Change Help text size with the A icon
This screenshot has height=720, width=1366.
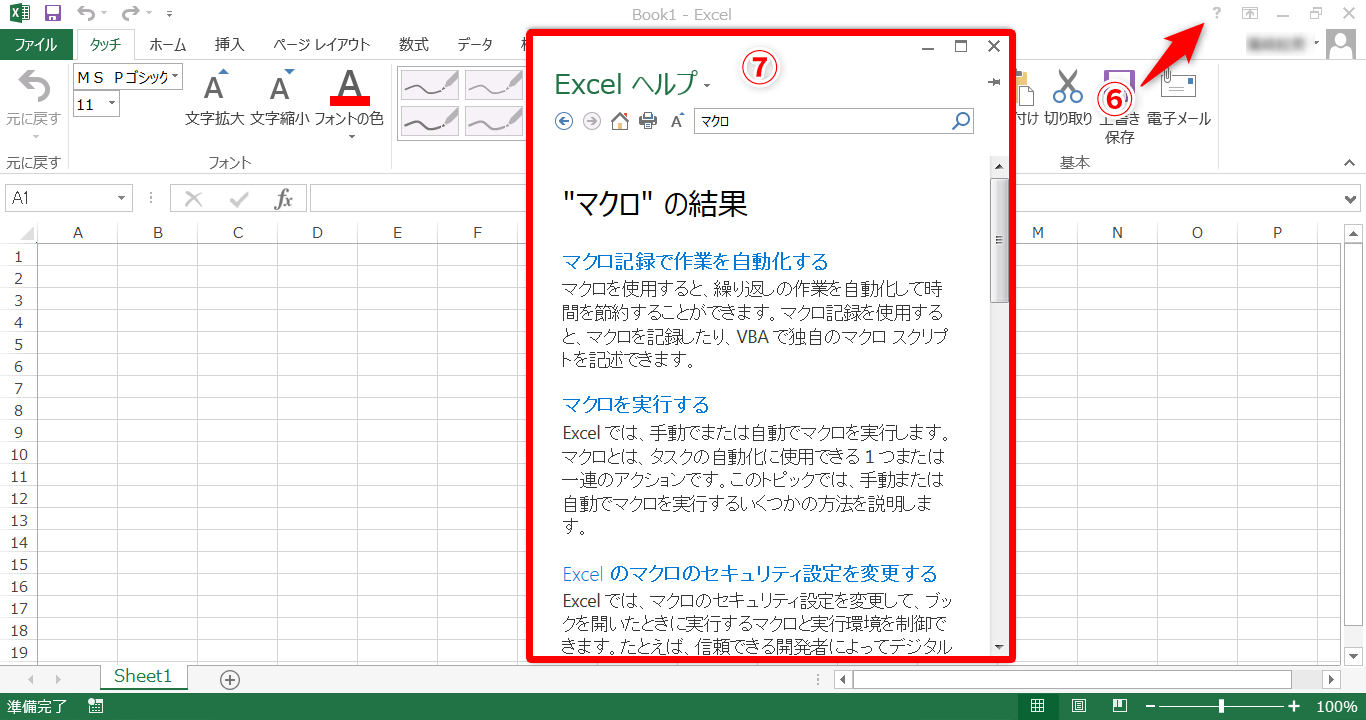677,121
